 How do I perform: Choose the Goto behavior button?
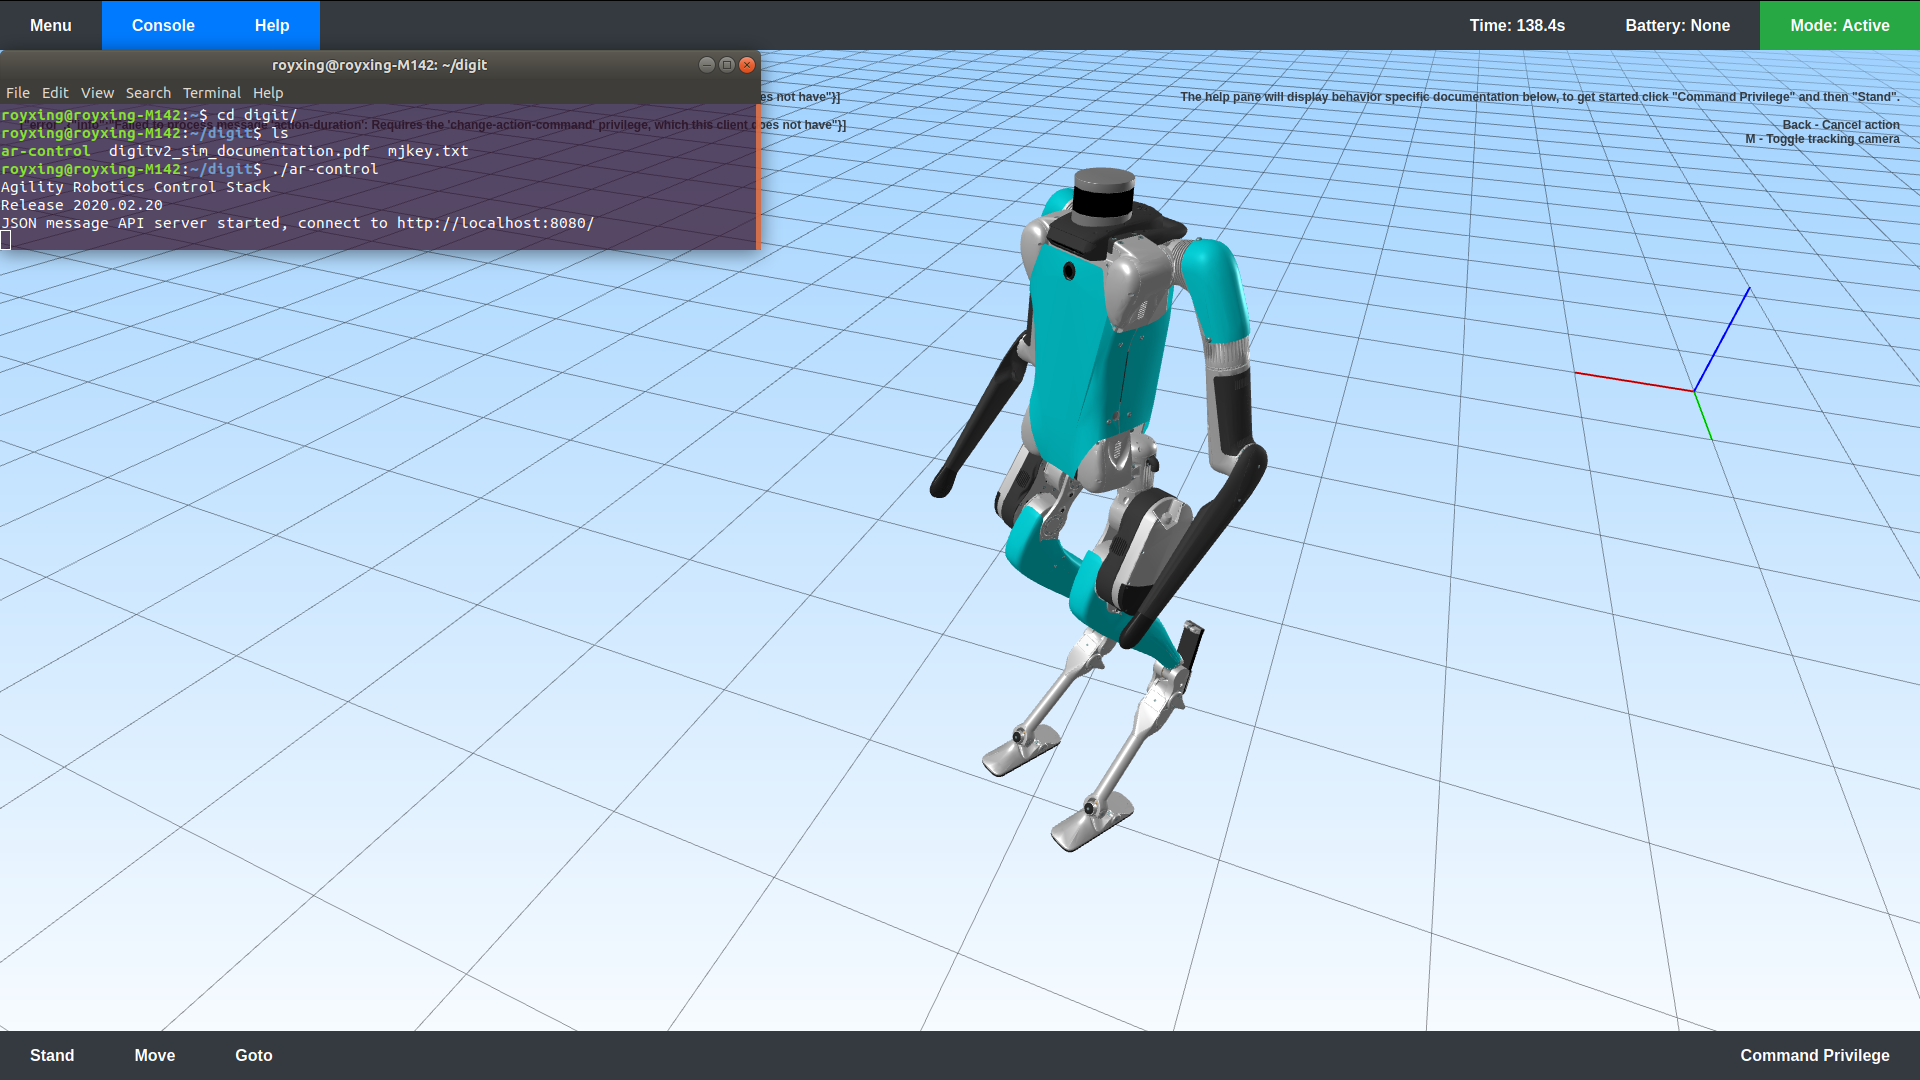254,1055
